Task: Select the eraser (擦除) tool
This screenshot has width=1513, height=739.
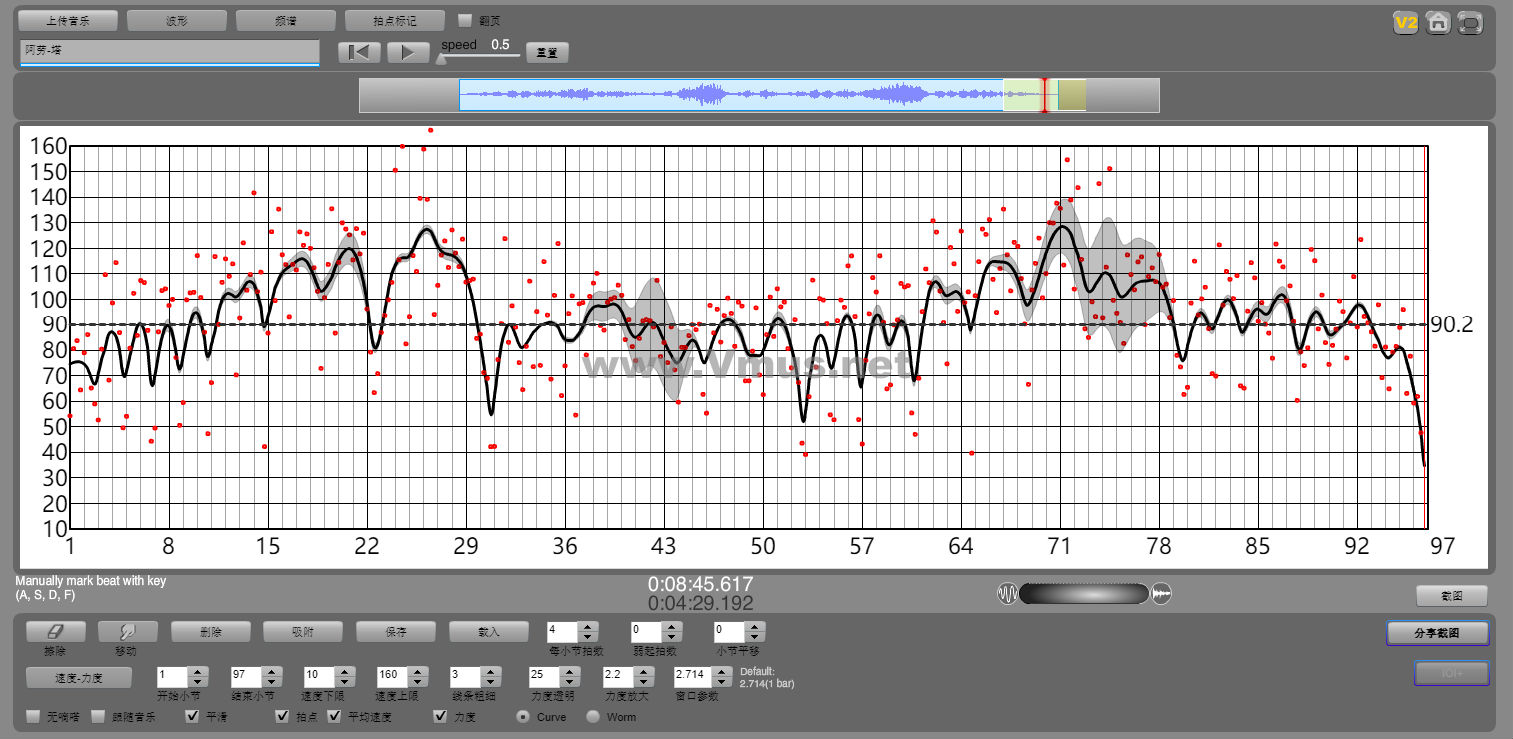Action: (55, 632)
